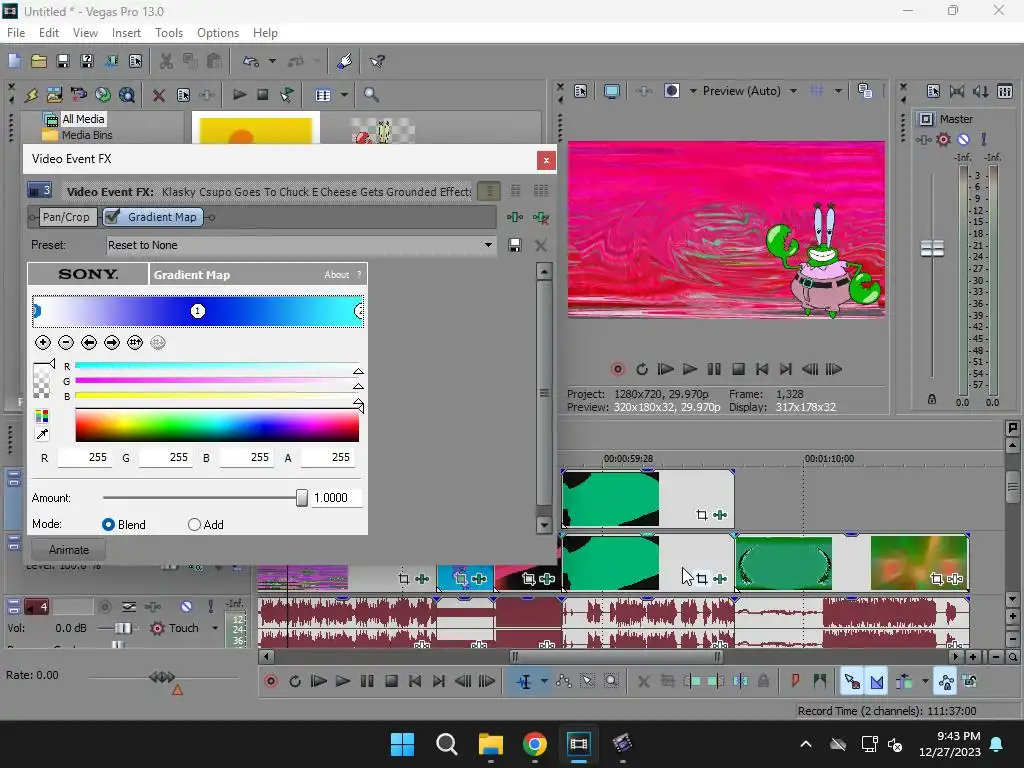1024x768 pixels.
Task: Select the All Media tree item
Action: click(x=82, y=119)
